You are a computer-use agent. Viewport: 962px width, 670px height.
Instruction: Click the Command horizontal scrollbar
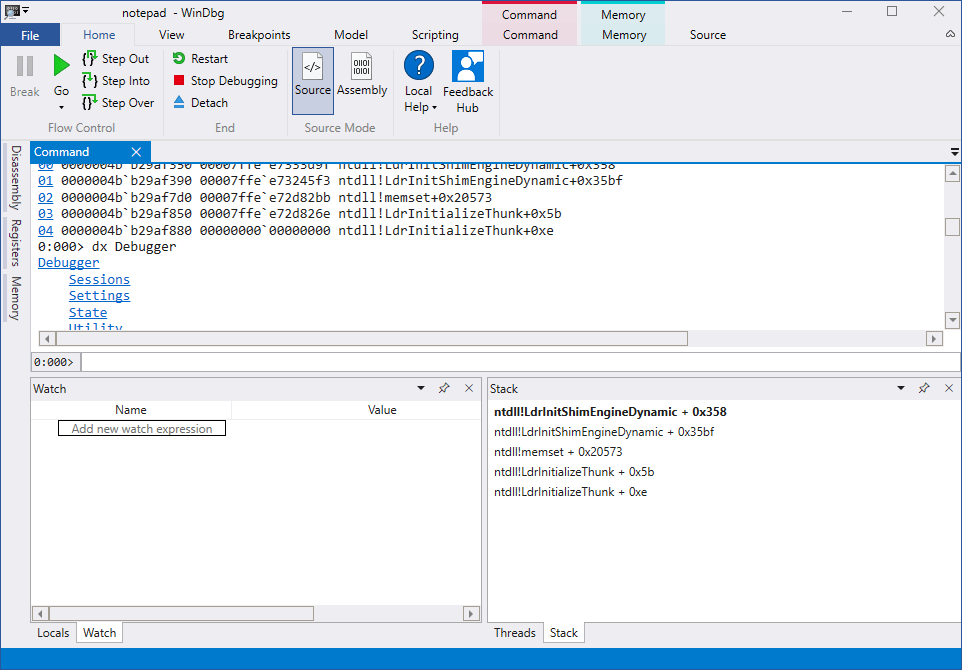372,339
